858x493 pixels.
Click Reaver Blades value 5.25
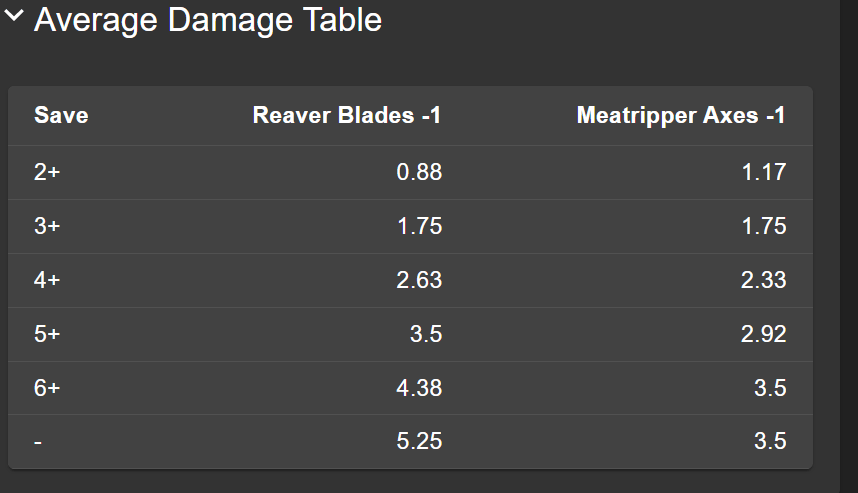pyautogui.click(x=419, y=442)
